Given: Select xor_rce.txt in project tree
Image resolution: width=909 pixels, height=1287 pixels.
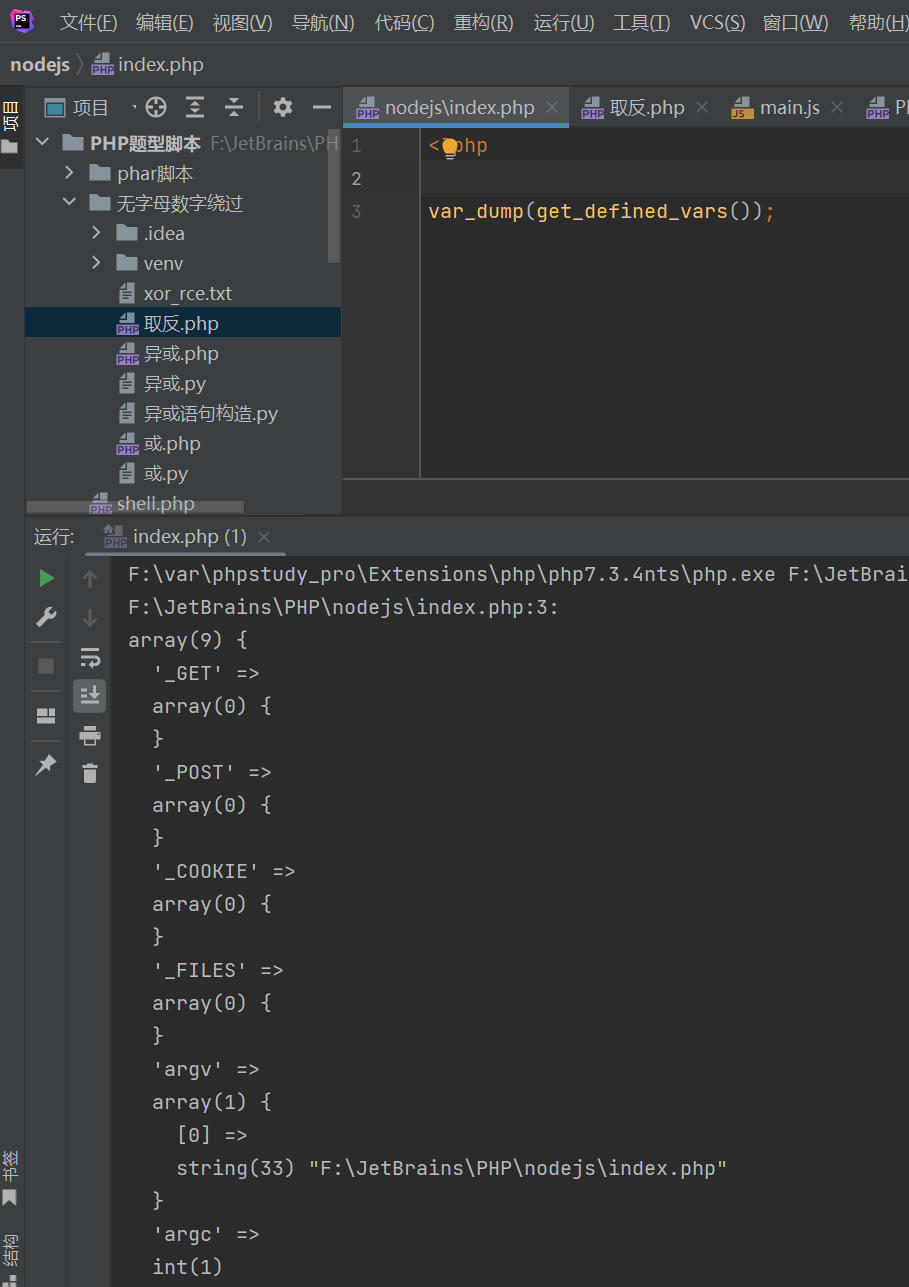Looking at the screenshot, I should pos(187,293).
